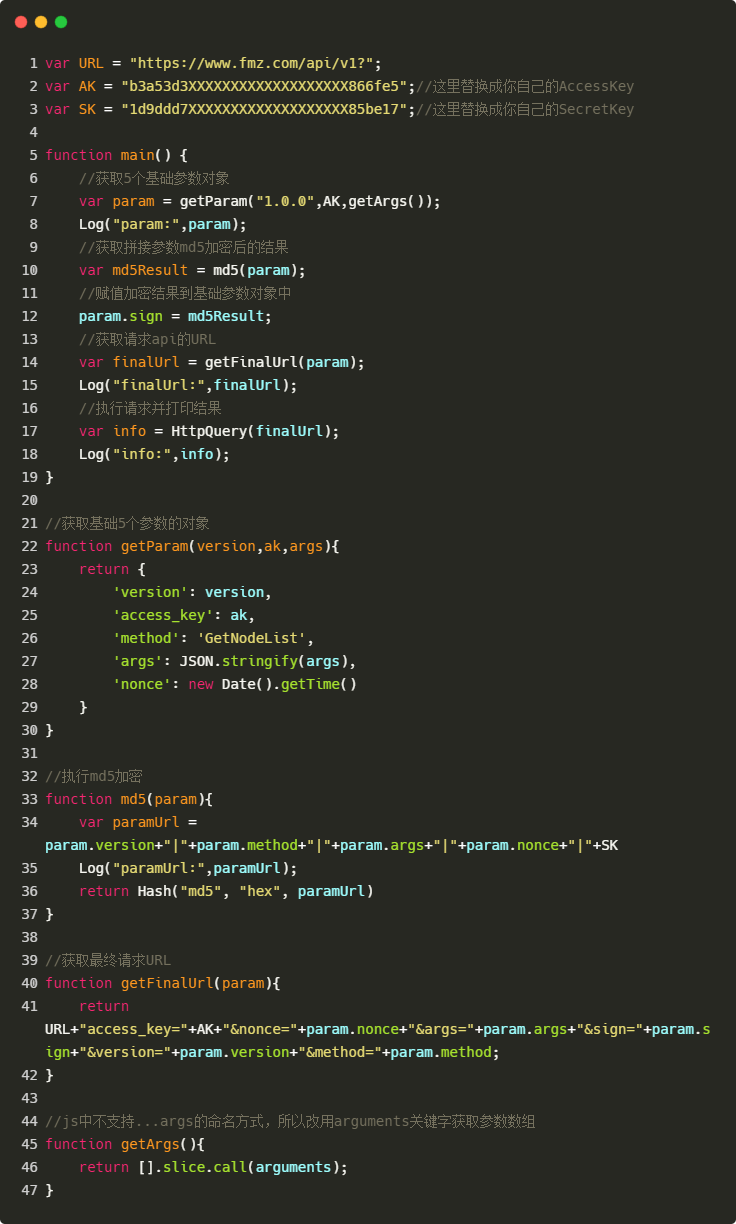
Task: Click the "function main()" declaration
Action: click(116, 155)
